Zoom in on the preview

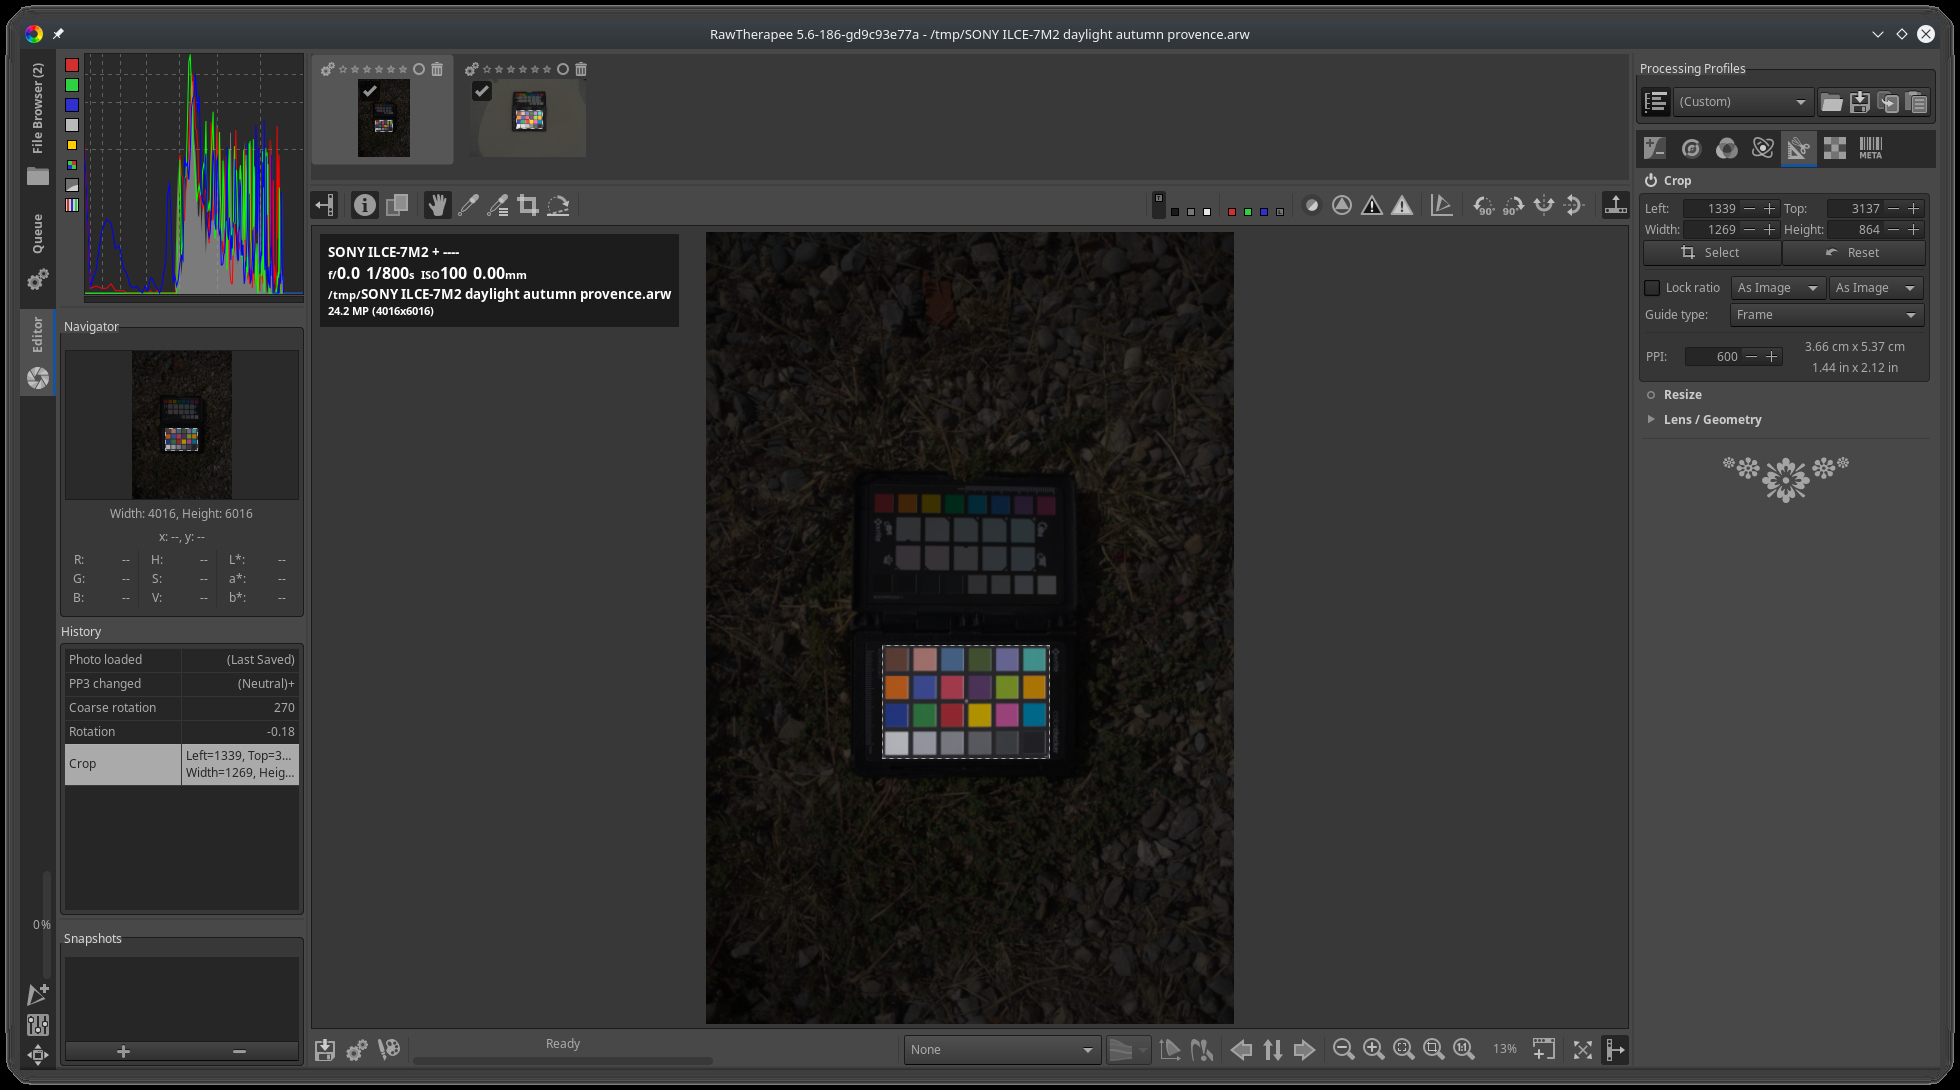pos(1373,1049)
